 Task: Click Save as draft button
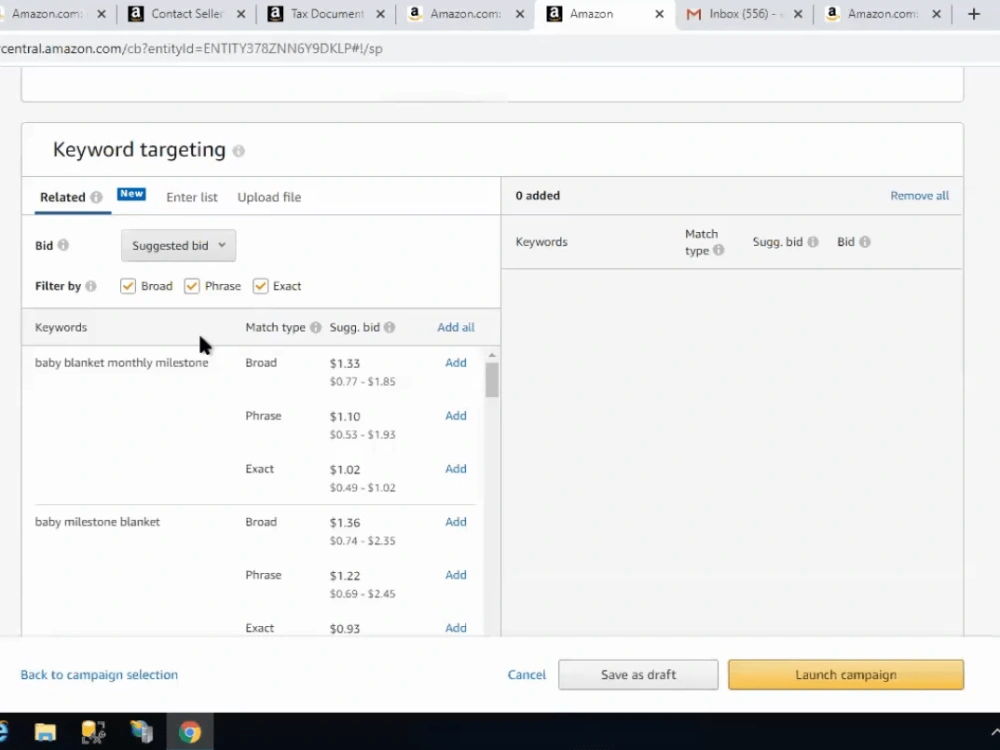click(638, 675)
